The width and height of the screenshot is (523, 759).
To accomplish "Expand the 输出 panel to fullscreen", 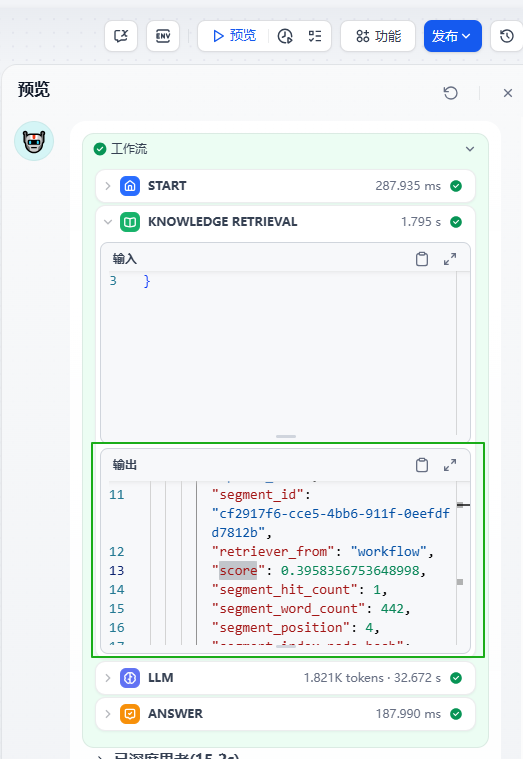I will 450,465.
